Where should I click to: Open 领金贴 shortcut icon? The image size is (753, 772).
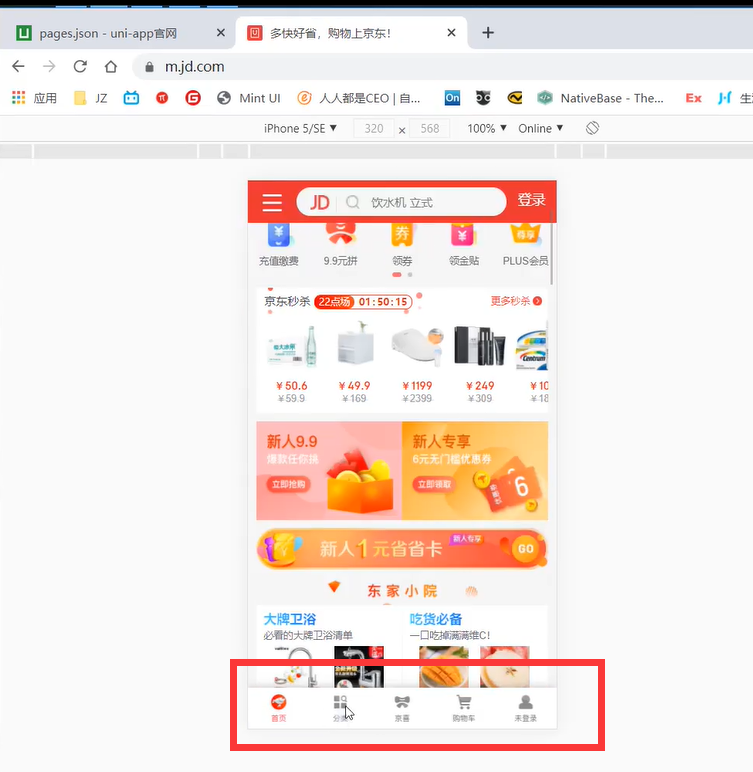[x=463, y=235]
